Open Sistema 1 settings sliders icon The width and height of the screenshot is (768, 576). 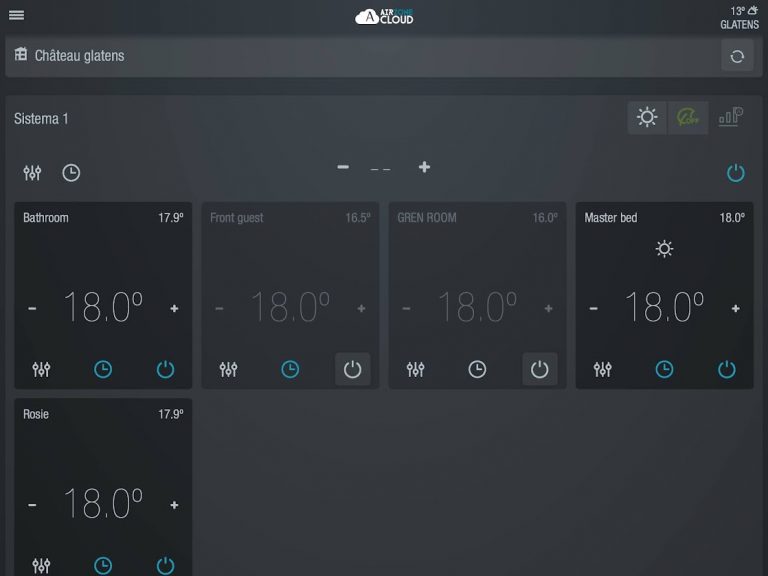[32, 173]
